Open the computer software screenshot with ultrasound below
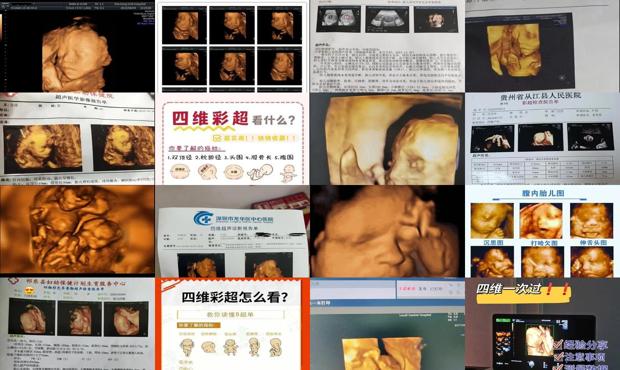Image resolution: width=620 pixels, height=370 pixels. (387, 324)
